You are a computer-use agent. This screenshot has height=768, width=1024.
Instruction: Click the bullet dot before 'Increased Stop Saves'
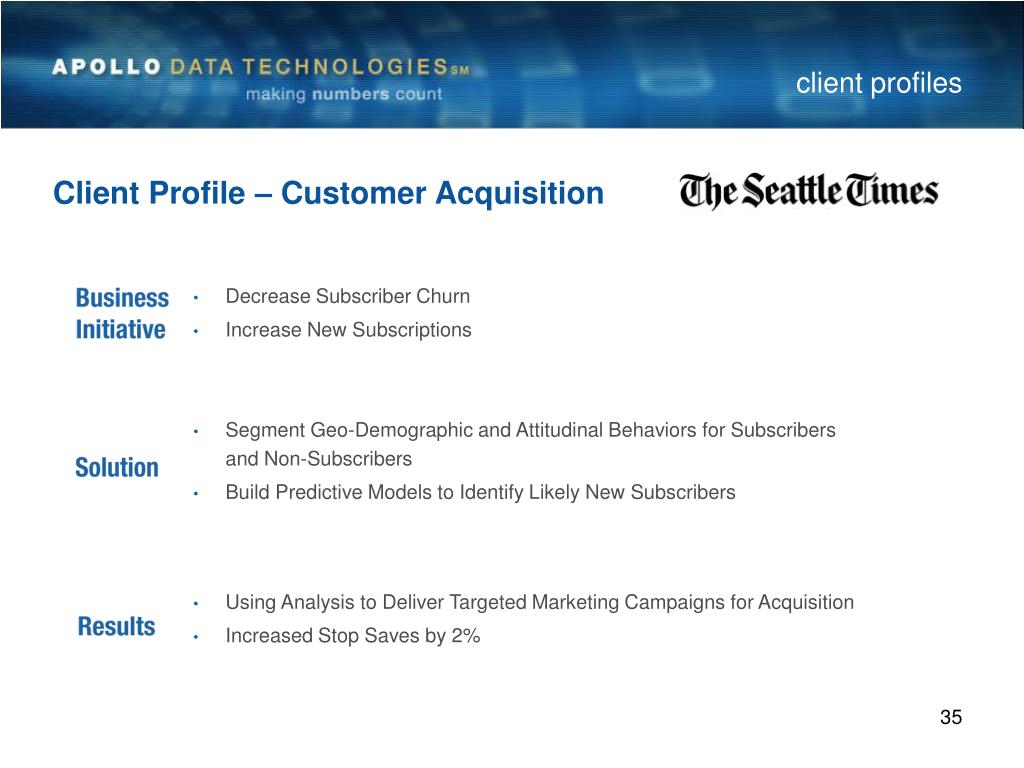point(195,637)
